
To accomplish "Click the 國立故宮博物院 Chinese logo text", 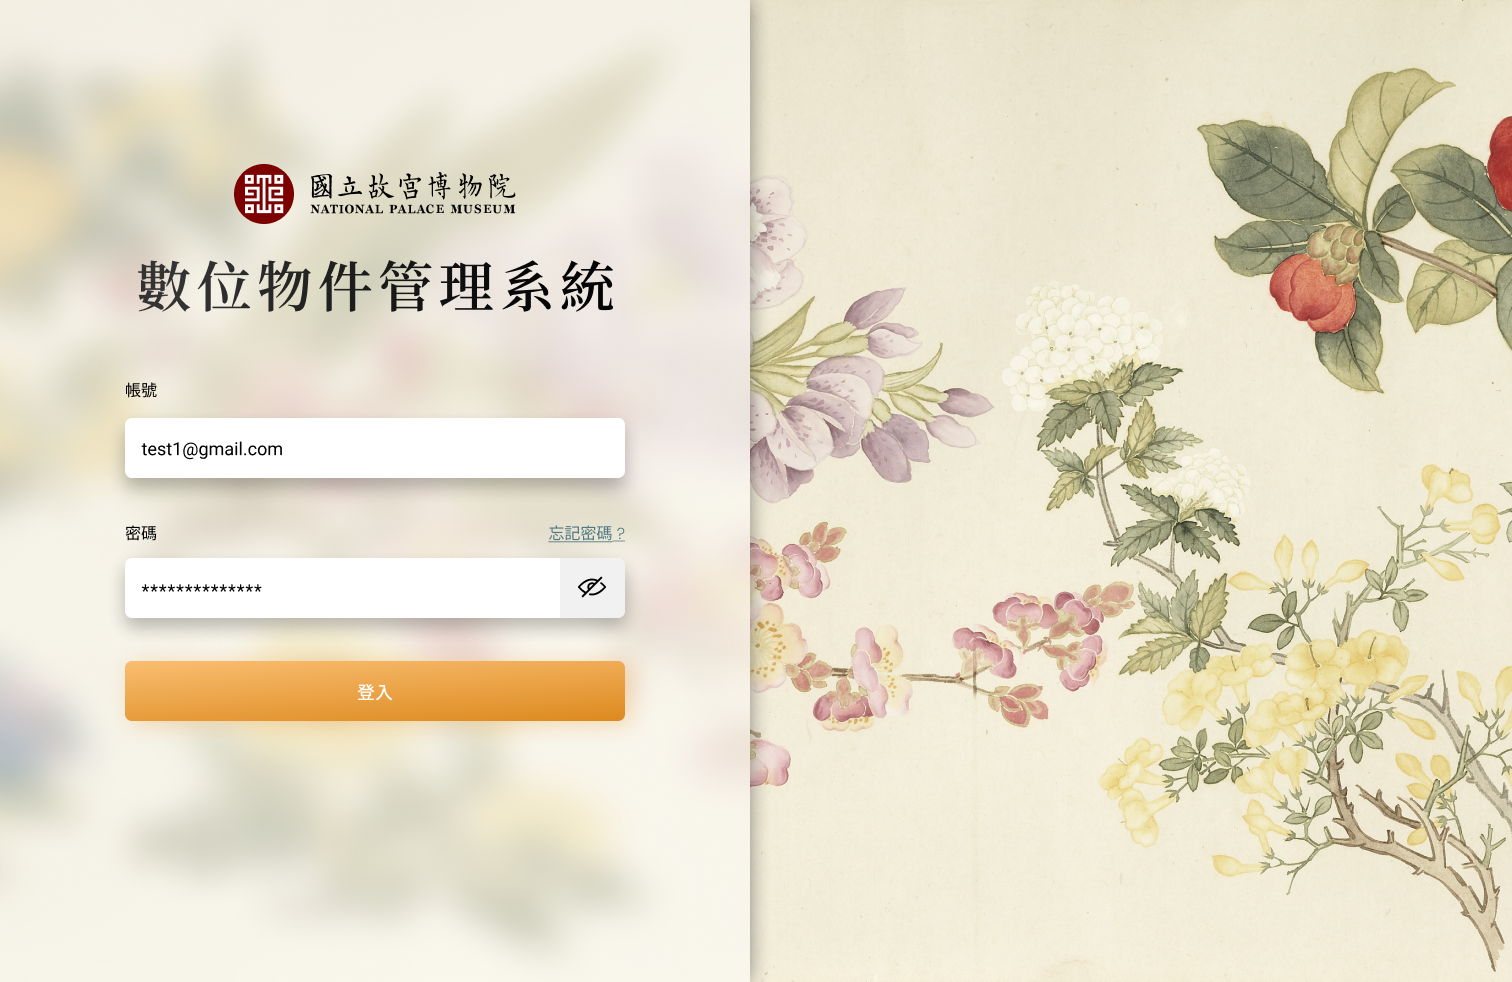I will point(412,186).
